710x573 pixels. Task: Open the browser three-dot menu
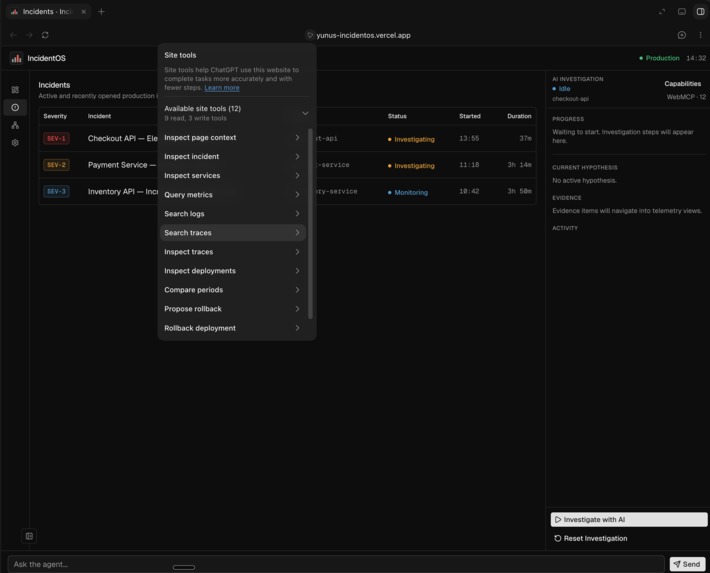point(700,35)
